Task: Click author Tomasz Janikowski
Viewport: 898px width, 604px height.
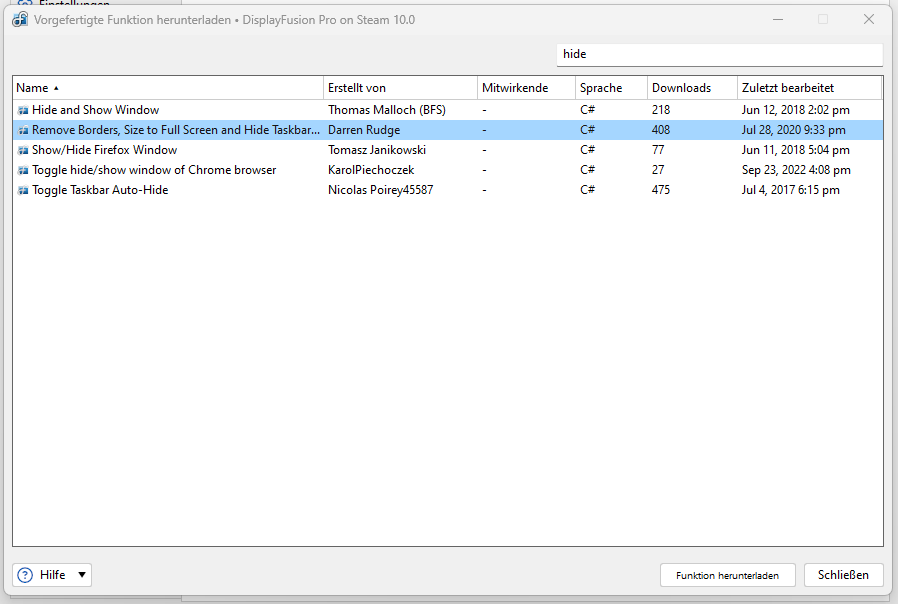Action: pyautogui.click(x=377, y=150)
